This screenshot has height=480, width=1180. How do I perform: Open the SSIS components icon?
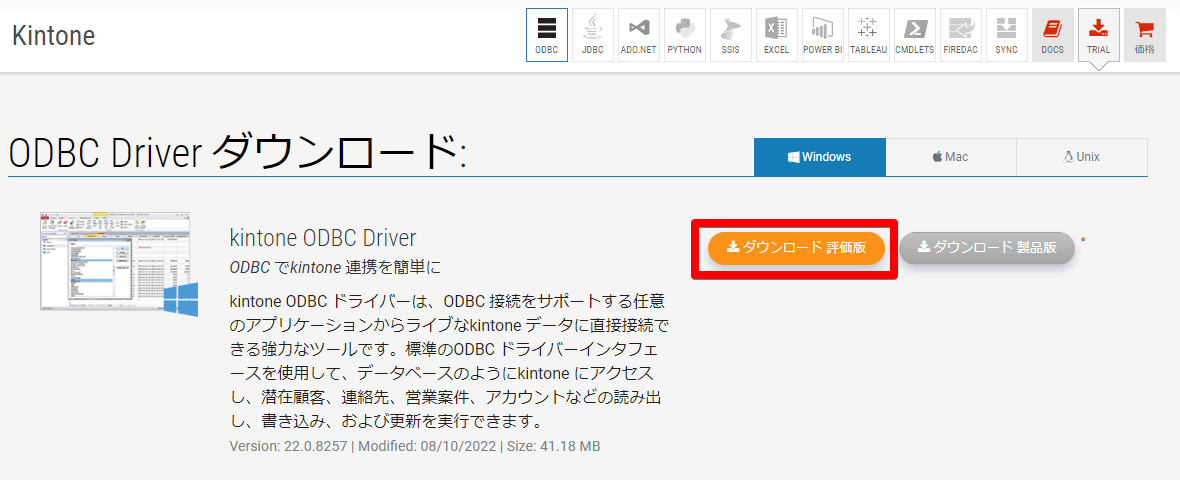tap(730, 35)
